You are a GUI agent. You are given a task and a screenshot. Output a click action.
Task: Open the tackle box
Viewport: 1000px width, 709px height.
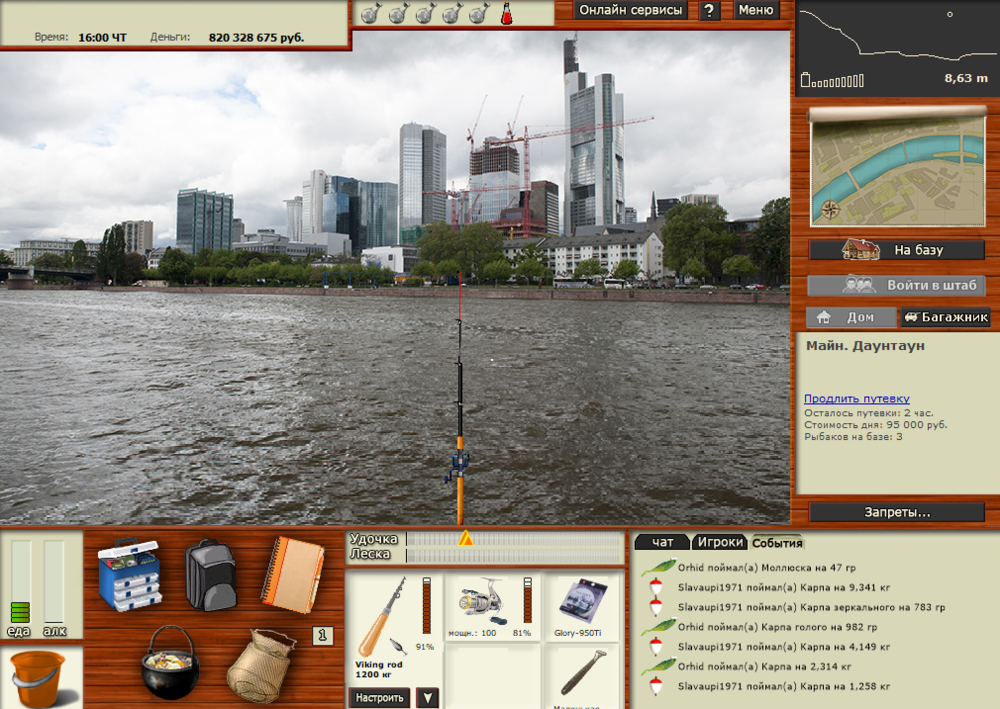(129, 574)
